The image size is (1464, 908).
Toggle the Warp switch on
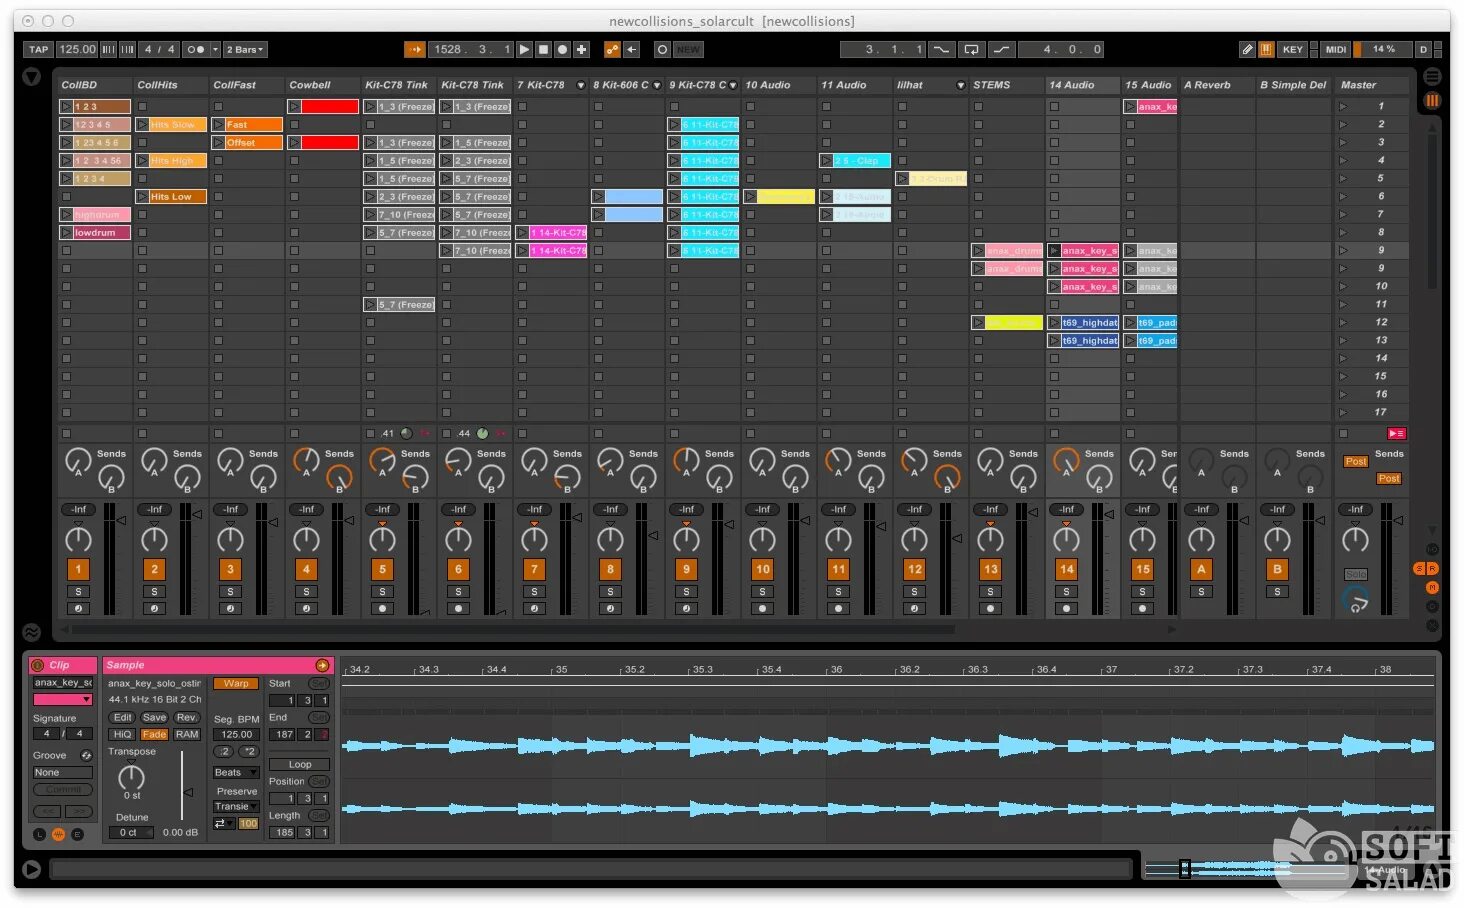[236, 683]
